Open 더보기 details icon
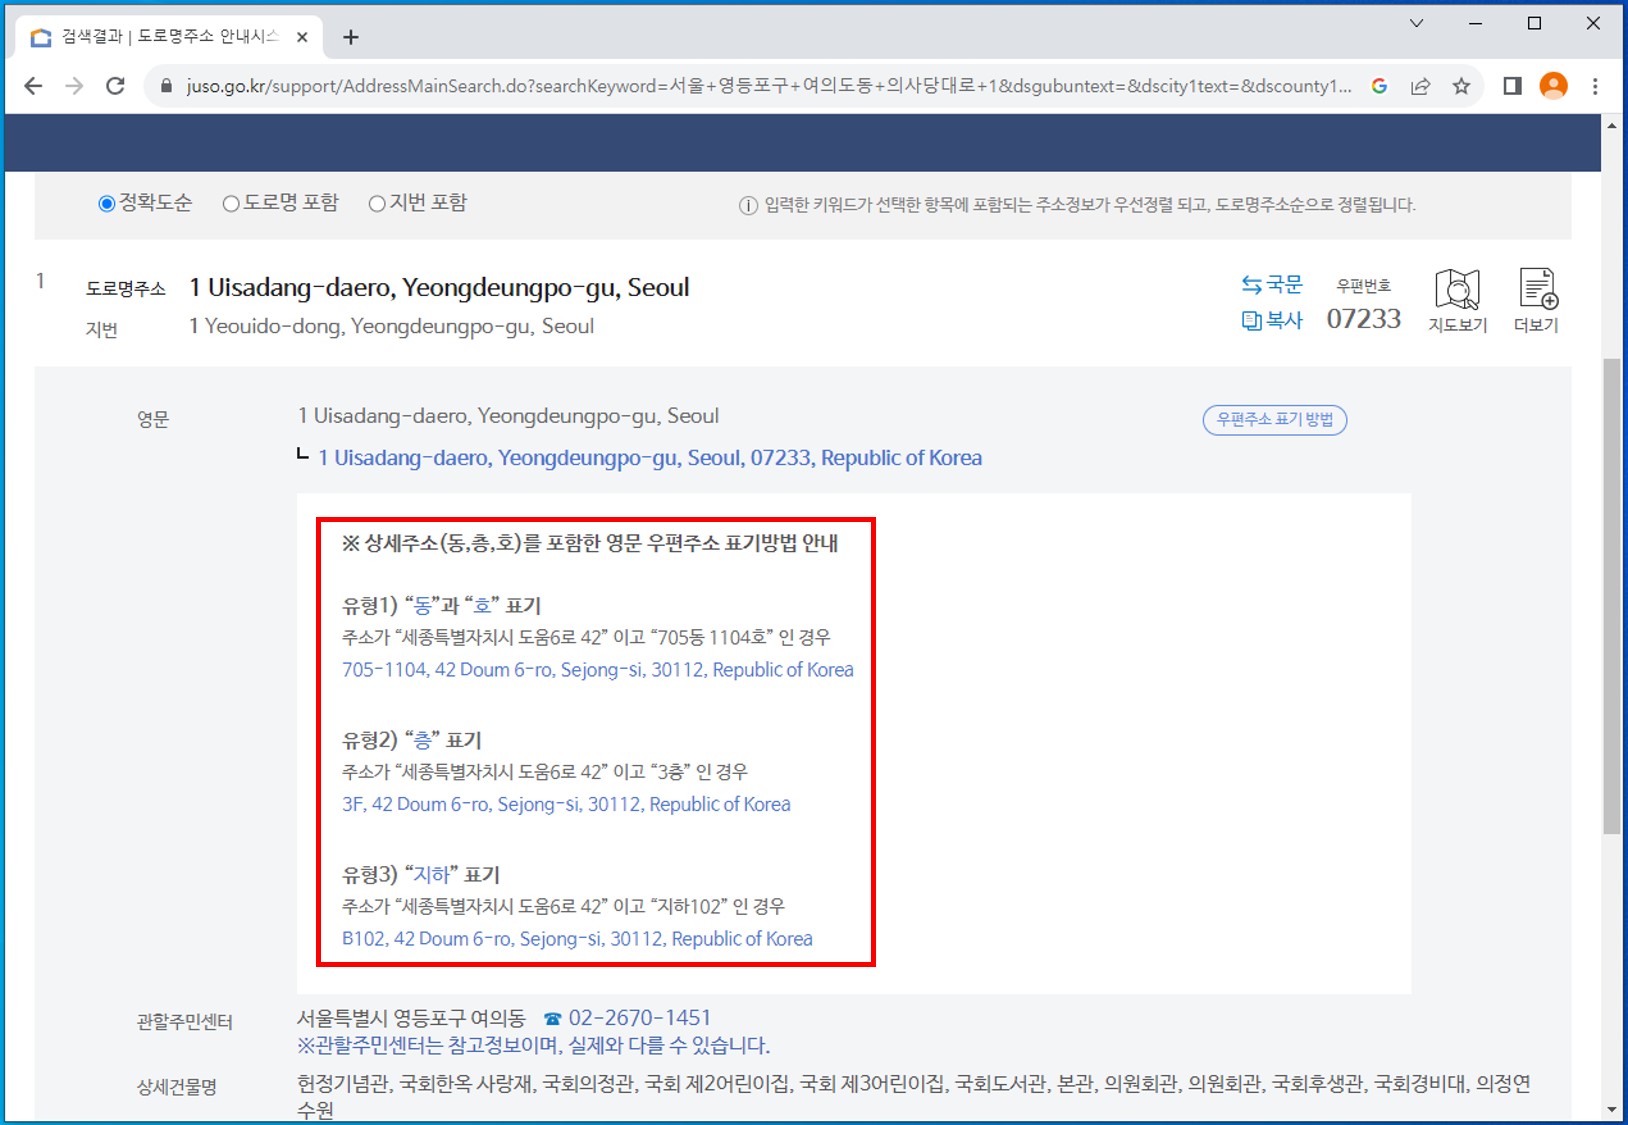The width and height of the screenshot is (1628, 1125). click(x=1537, y=300)
